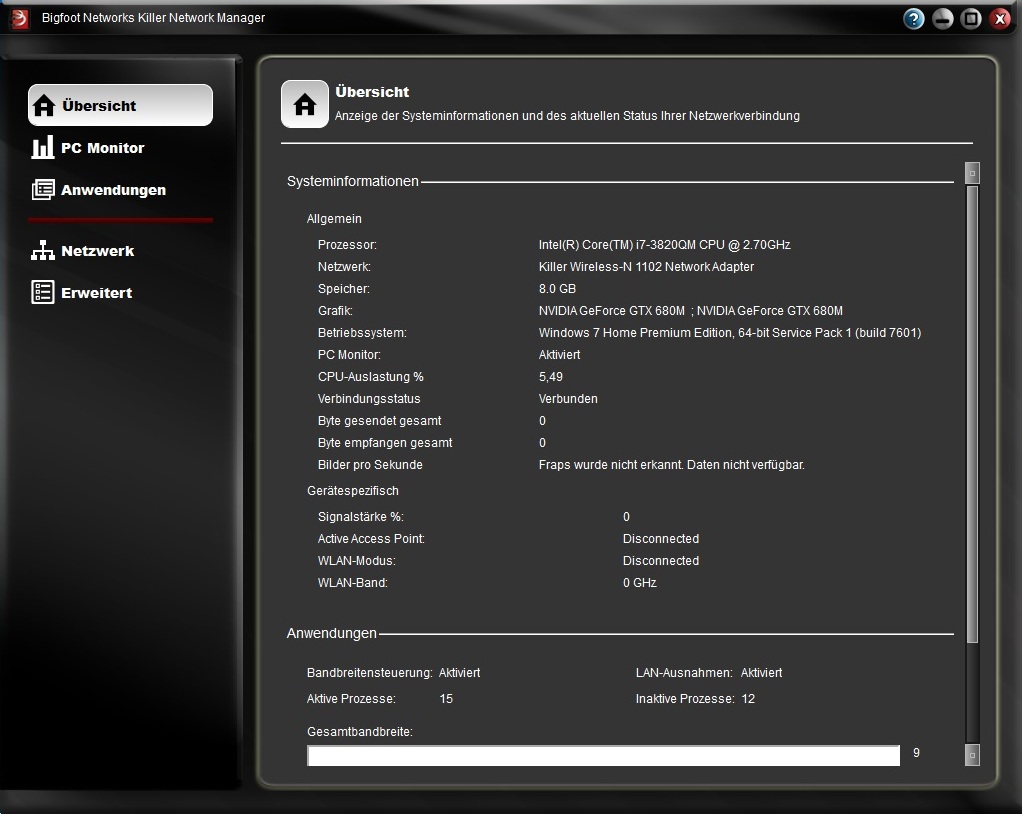Click the 'Byte empfangen gesamt' label

point(385,443)
